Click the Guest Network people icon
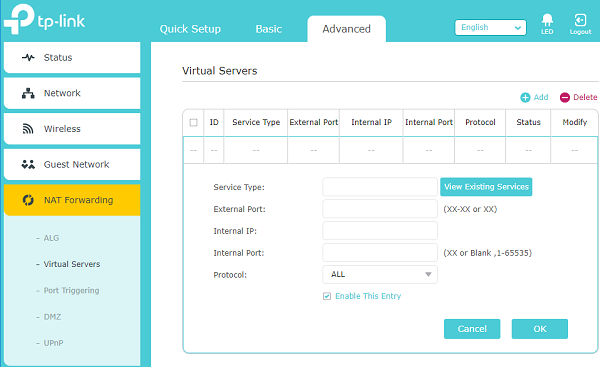 click(28, 165)
